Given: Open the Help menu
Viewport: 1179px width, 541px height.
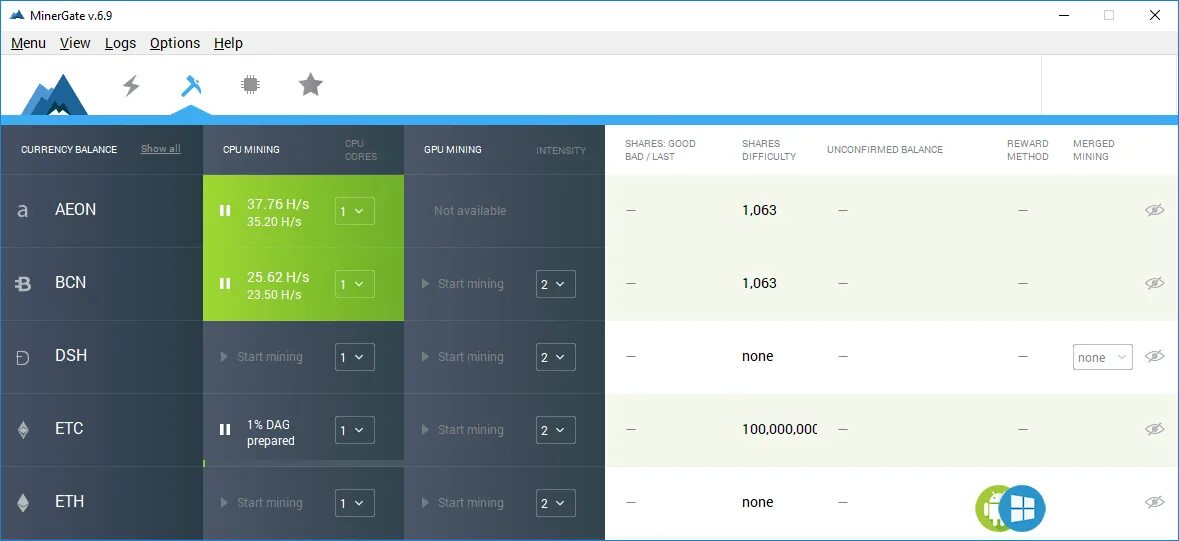Looking at the screenshot, I should [228, 43].
